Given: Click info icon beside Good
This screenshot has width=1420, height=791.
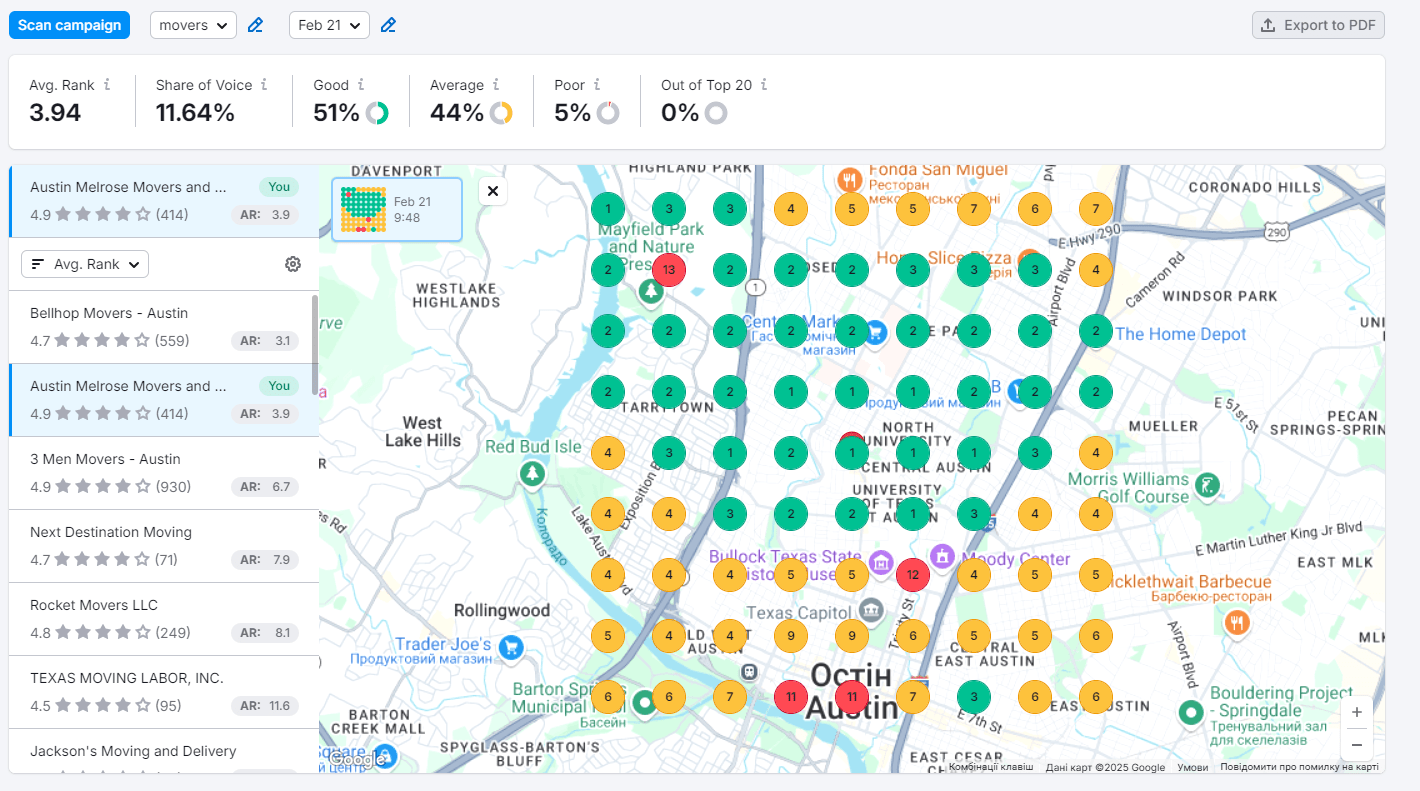Looking at the screenshot, I should (361, 85).
